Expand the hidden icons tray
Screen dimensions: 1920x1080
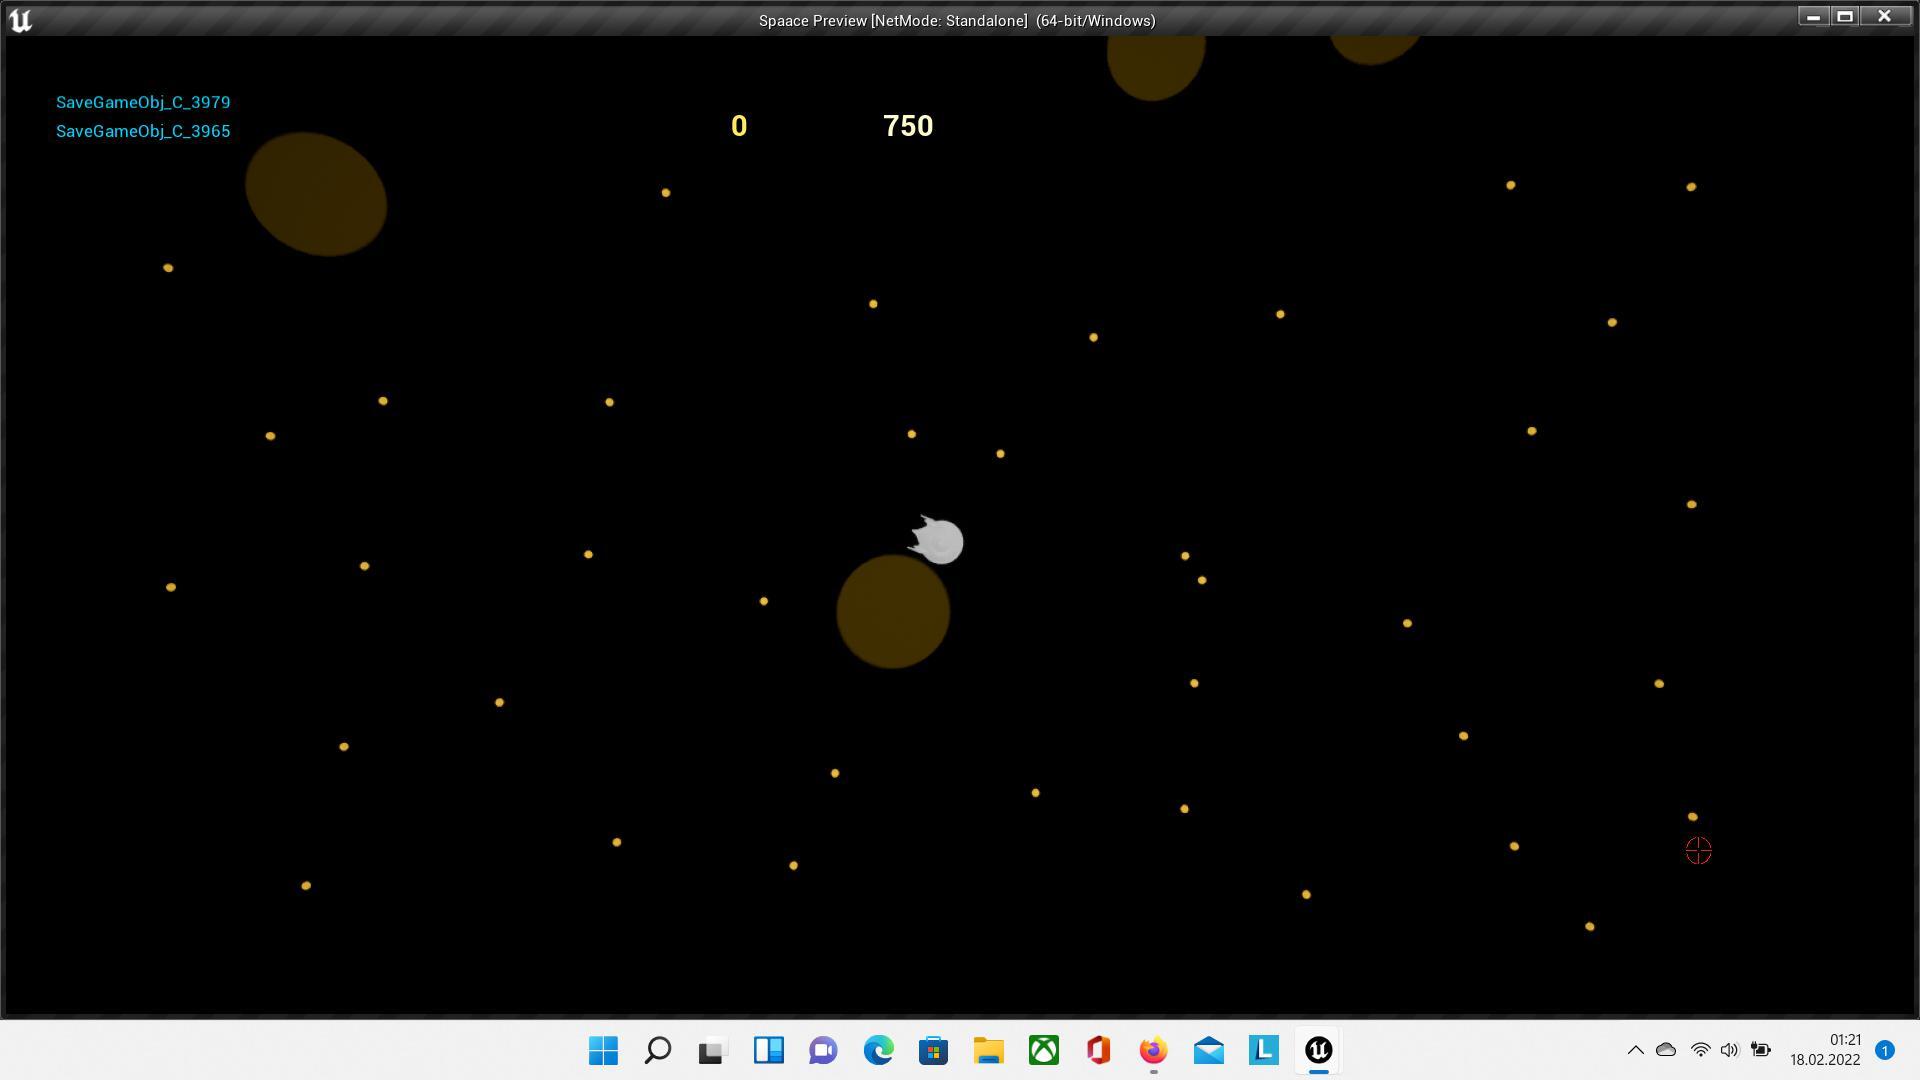1636,1050
